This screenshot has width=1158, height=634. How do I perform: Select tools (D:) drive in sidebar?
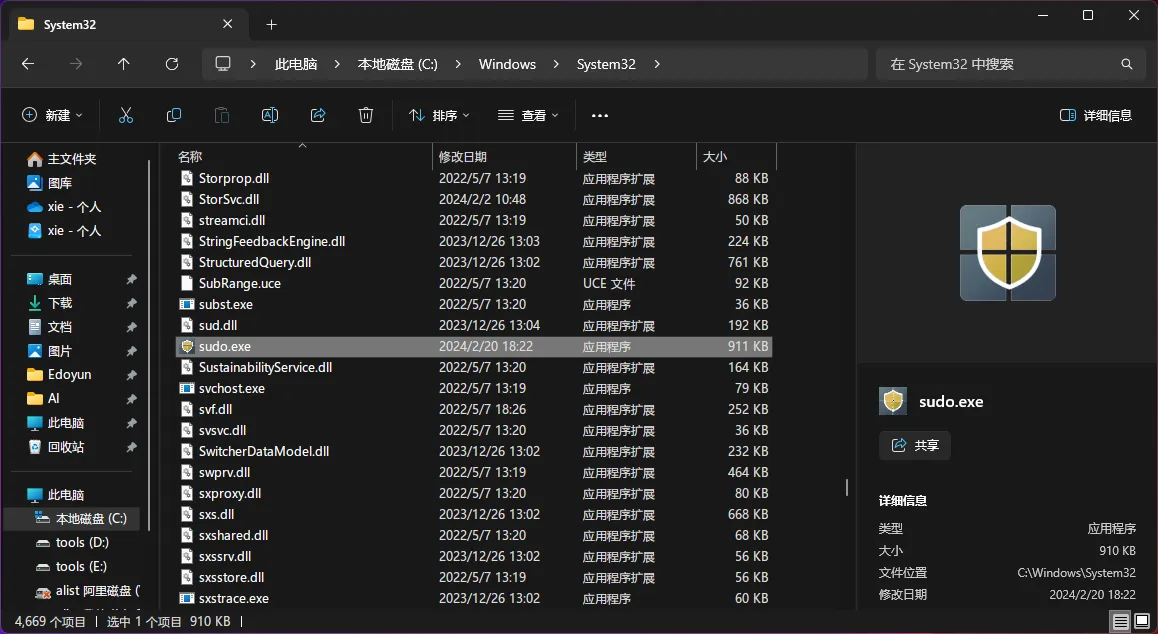72,542
